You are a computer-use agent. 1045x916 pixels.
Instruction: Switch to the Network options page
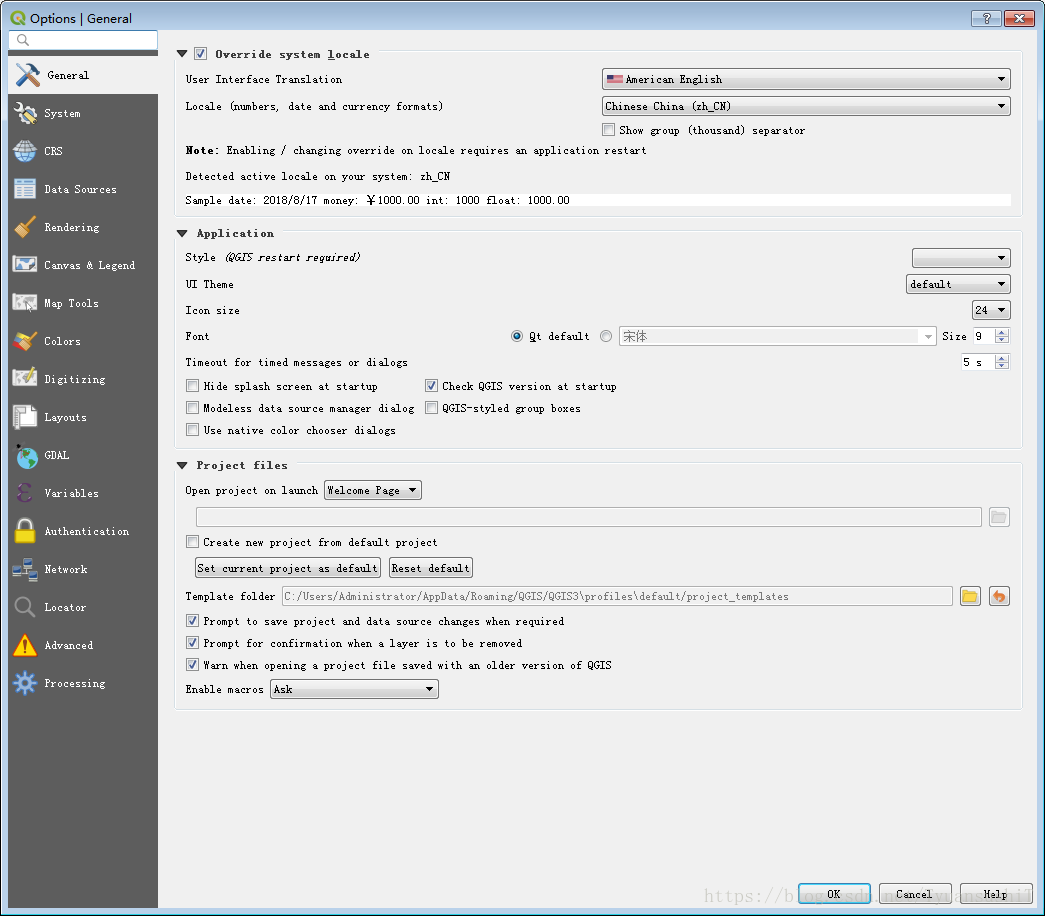(83, 569)
